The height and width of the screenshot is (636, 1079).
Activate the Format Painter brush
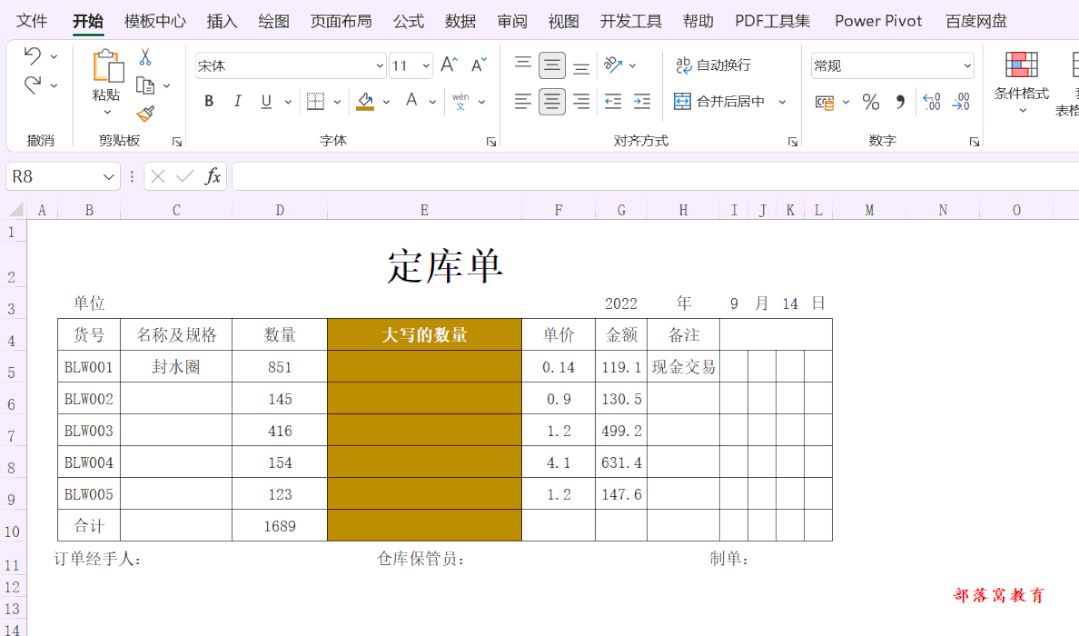145,114
